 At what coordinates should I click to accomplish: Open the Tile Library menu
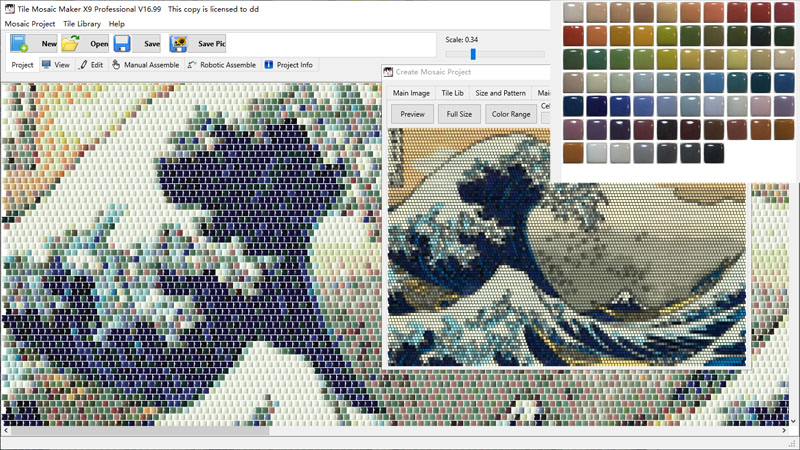82,24
